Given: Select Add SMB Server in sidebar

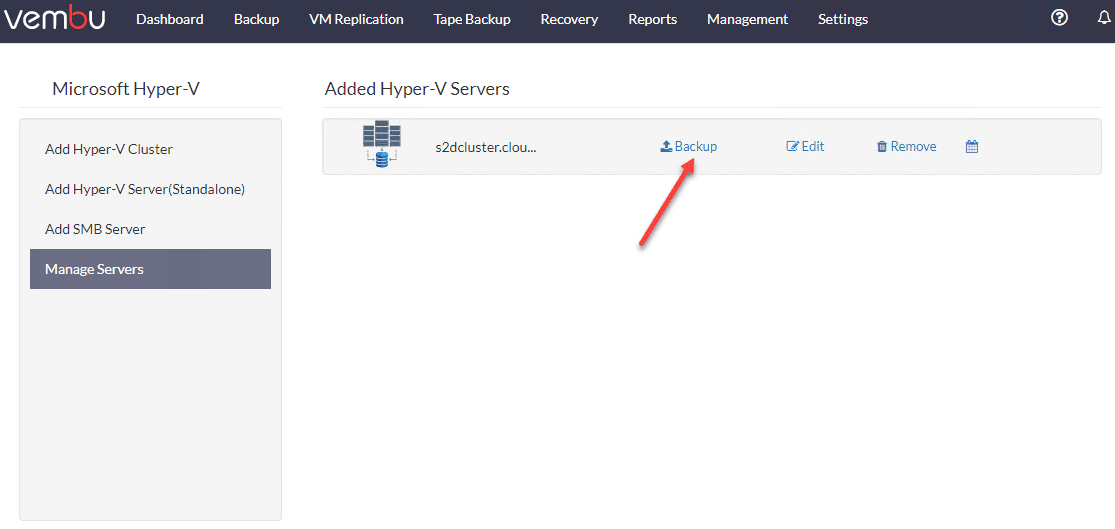Looking at the screenshot, I should (150, 229).
